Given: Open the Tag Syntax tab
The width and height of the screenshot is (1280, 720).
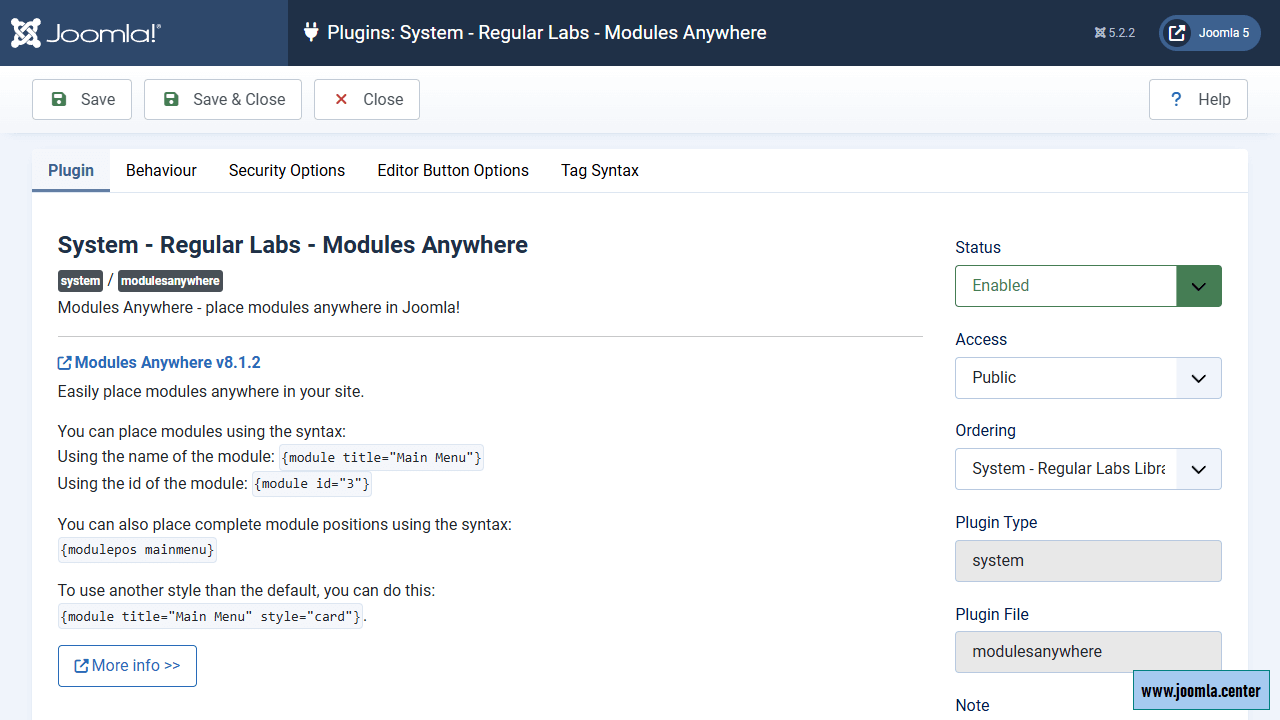Looking at the screenshot, I should 600,171.
